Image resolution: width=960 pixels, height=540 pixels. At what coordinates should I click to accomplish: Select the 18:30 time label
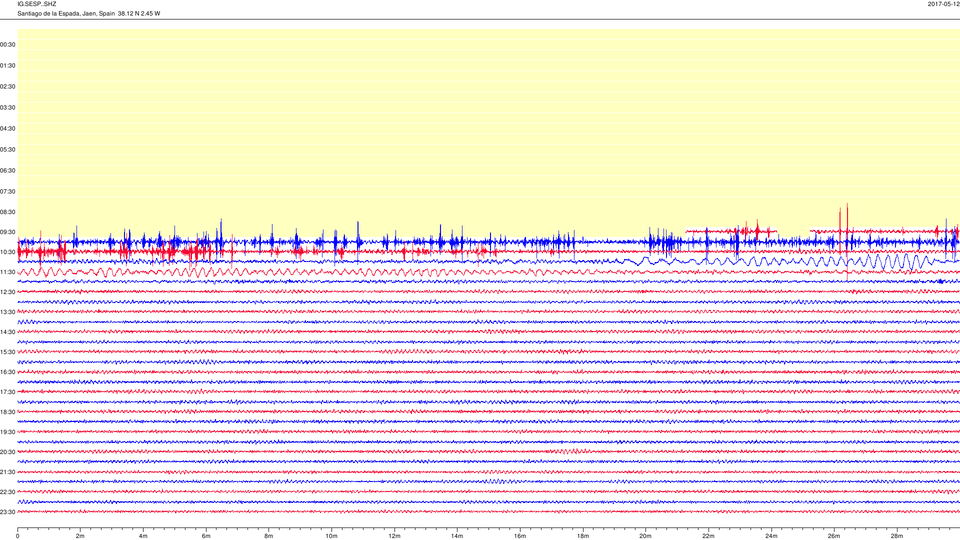(8, 412)
